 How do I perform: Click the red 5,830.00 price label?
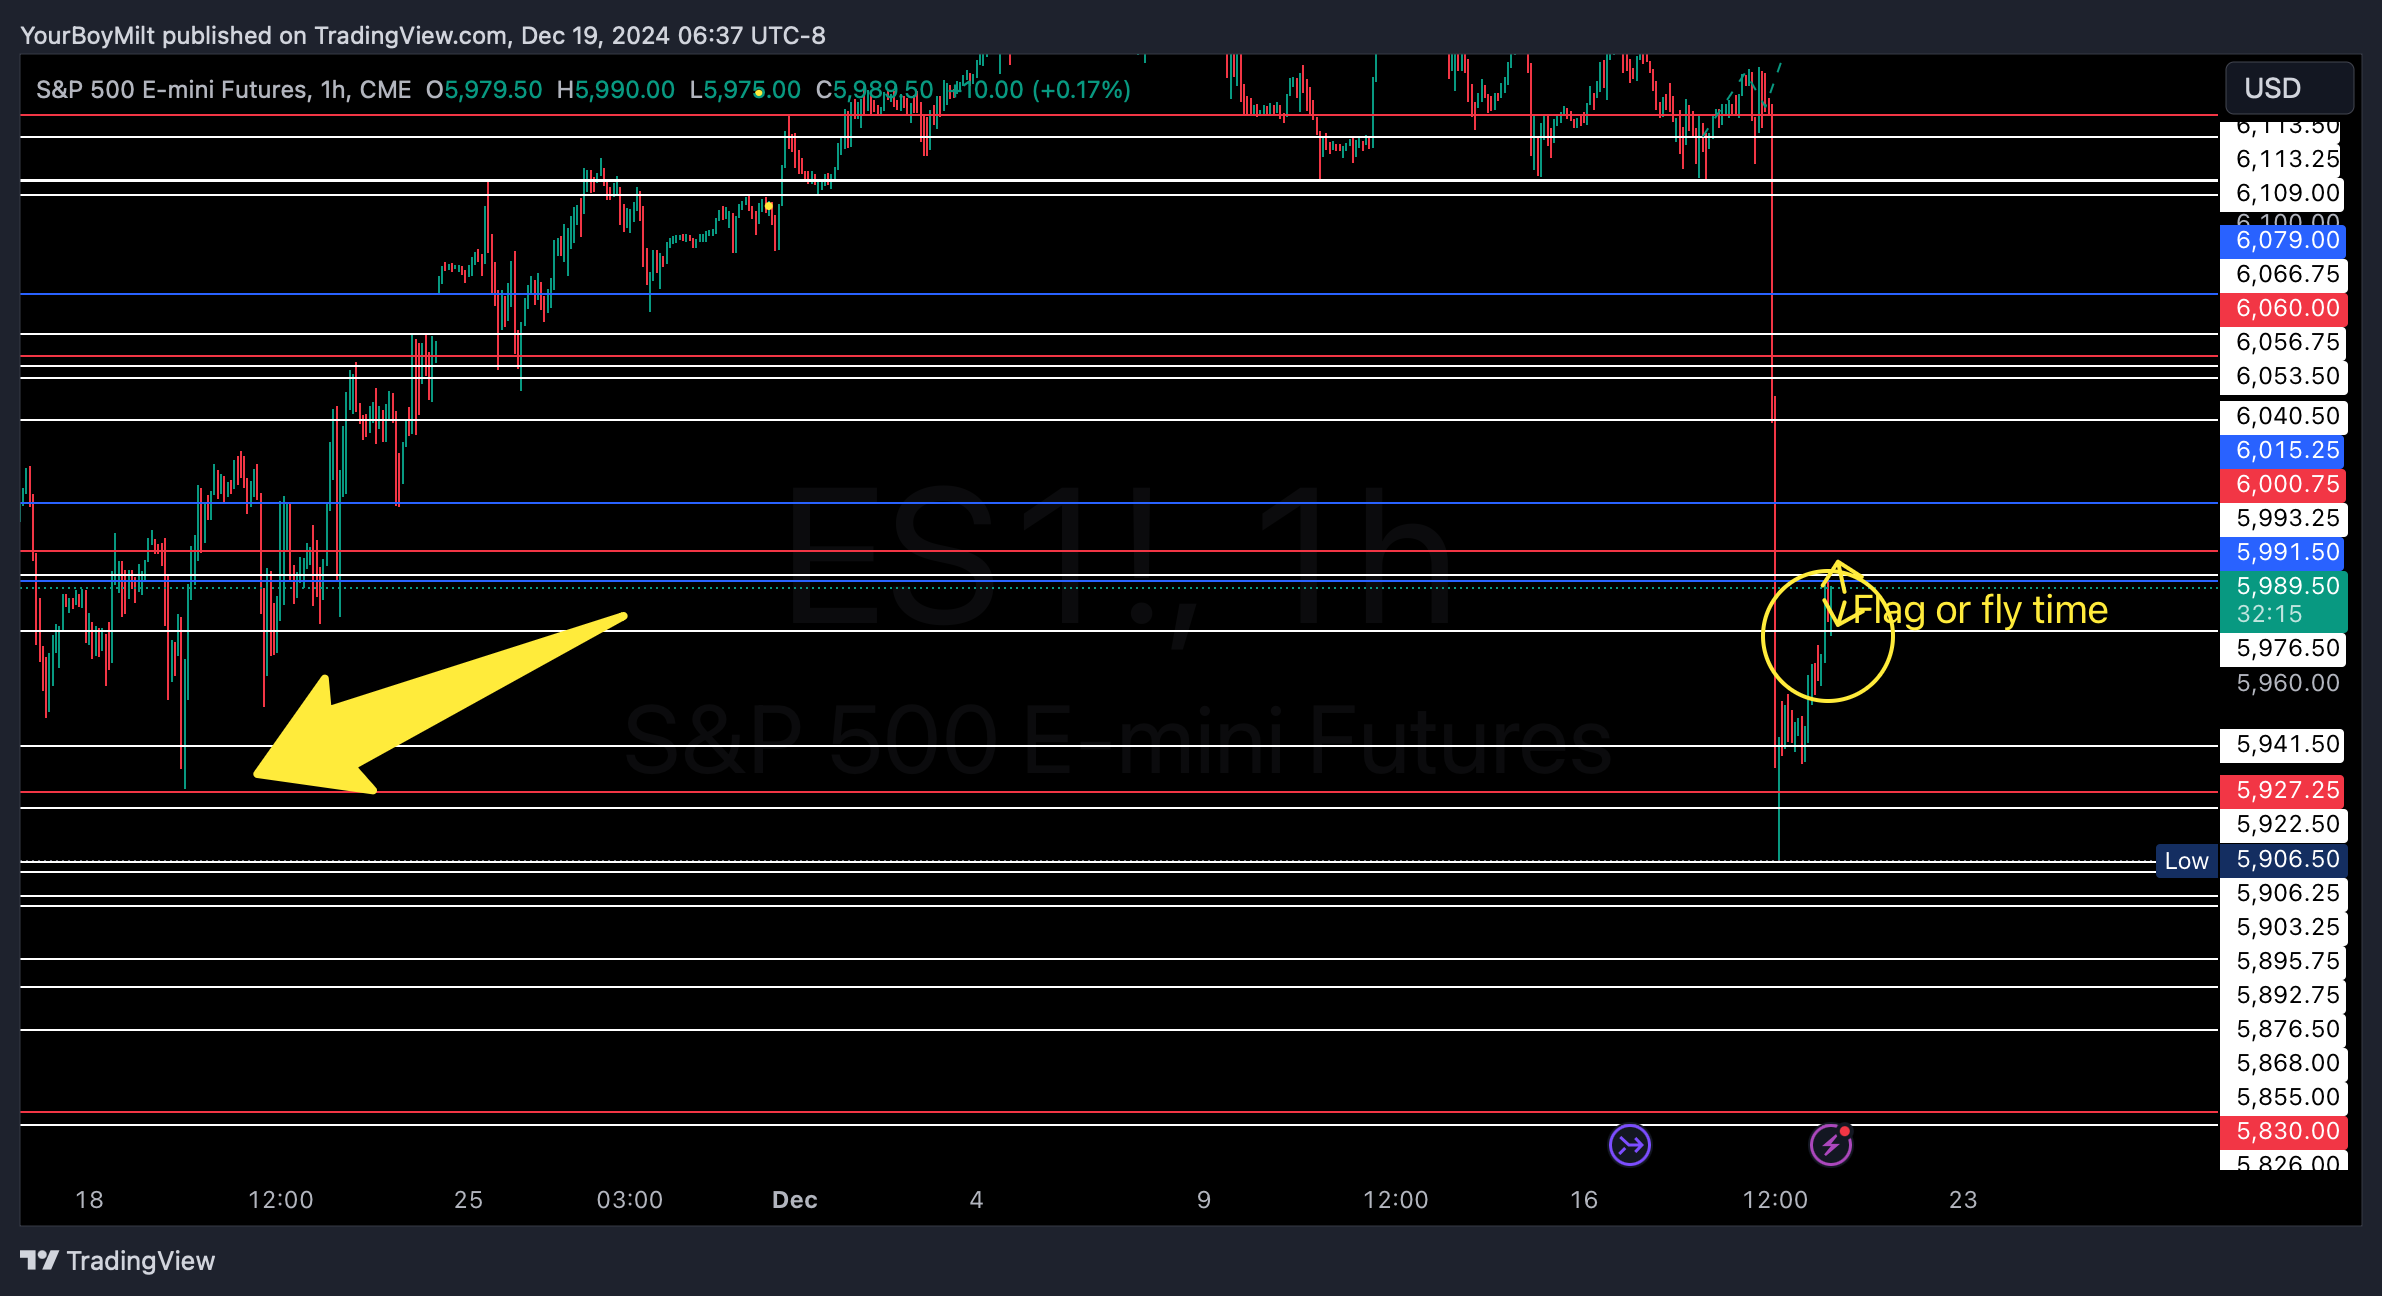point(2287,1131)
